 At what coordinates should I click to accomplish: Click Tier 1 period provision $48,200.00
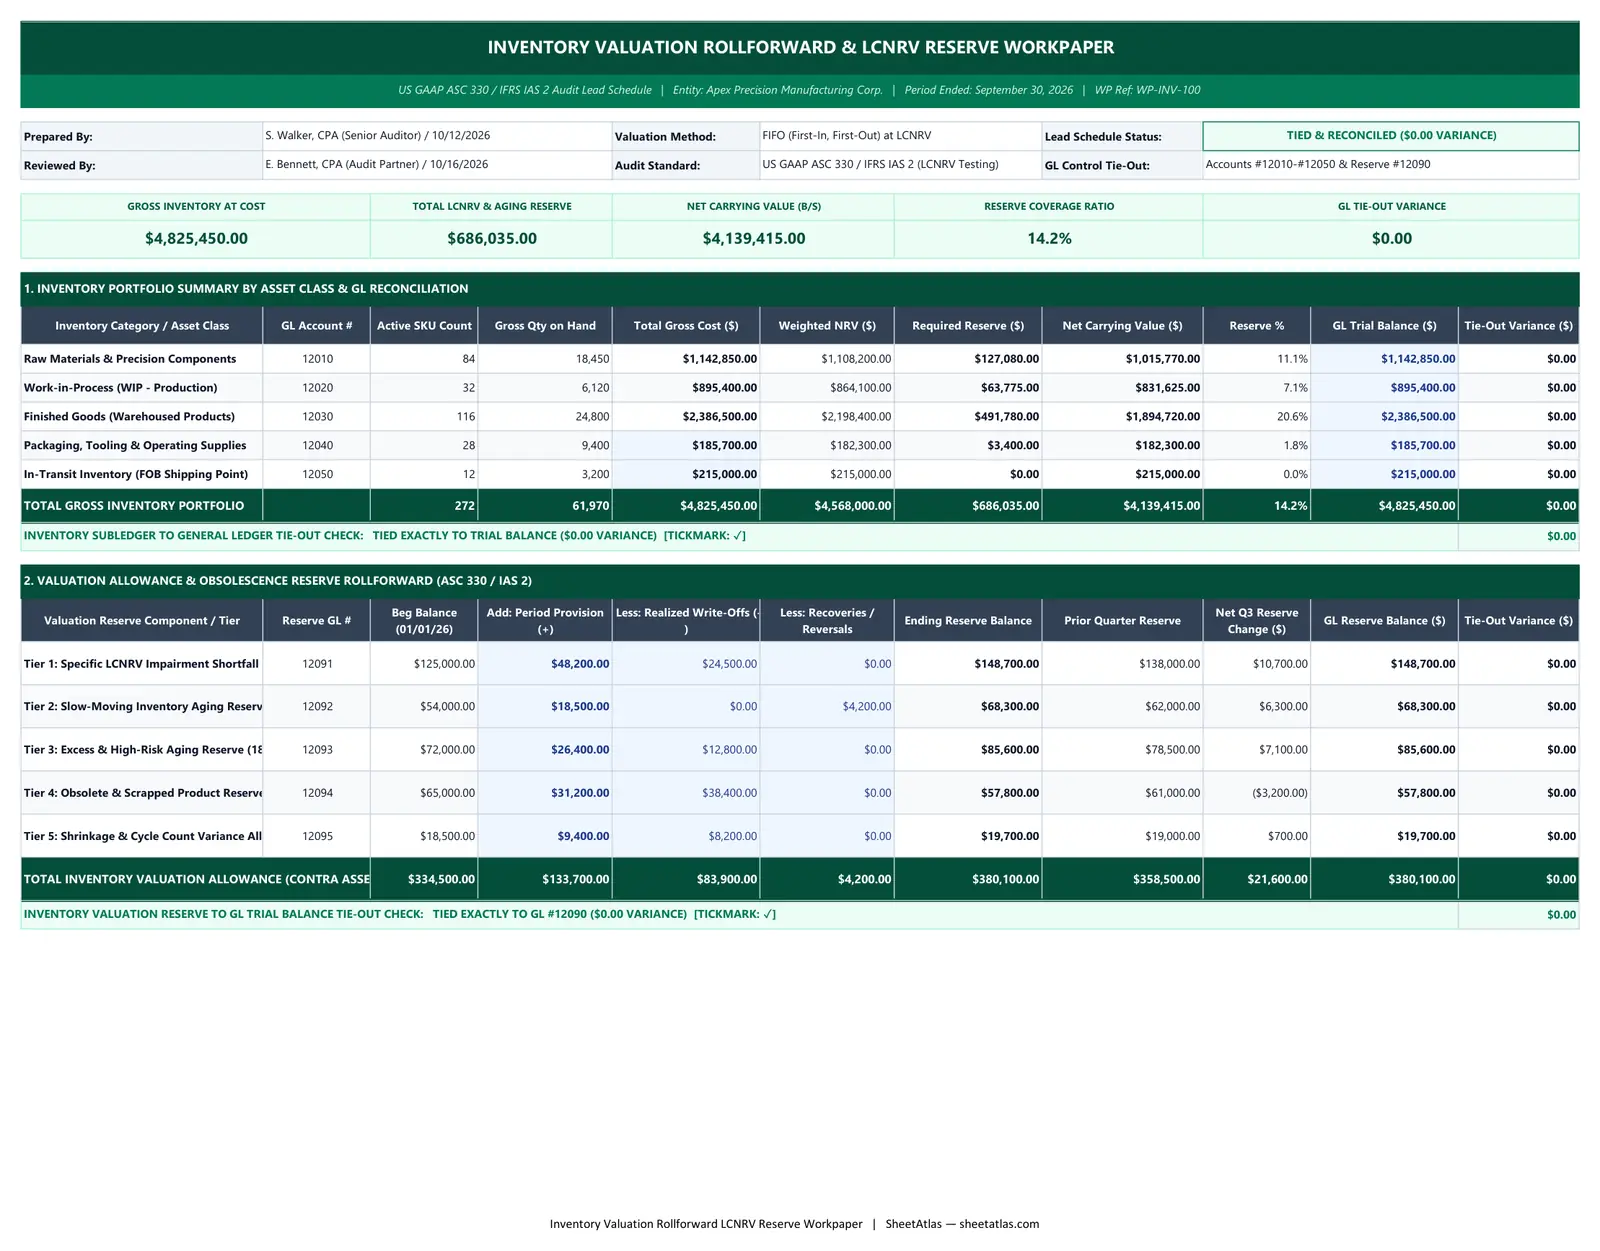click(x=545, y=664)
